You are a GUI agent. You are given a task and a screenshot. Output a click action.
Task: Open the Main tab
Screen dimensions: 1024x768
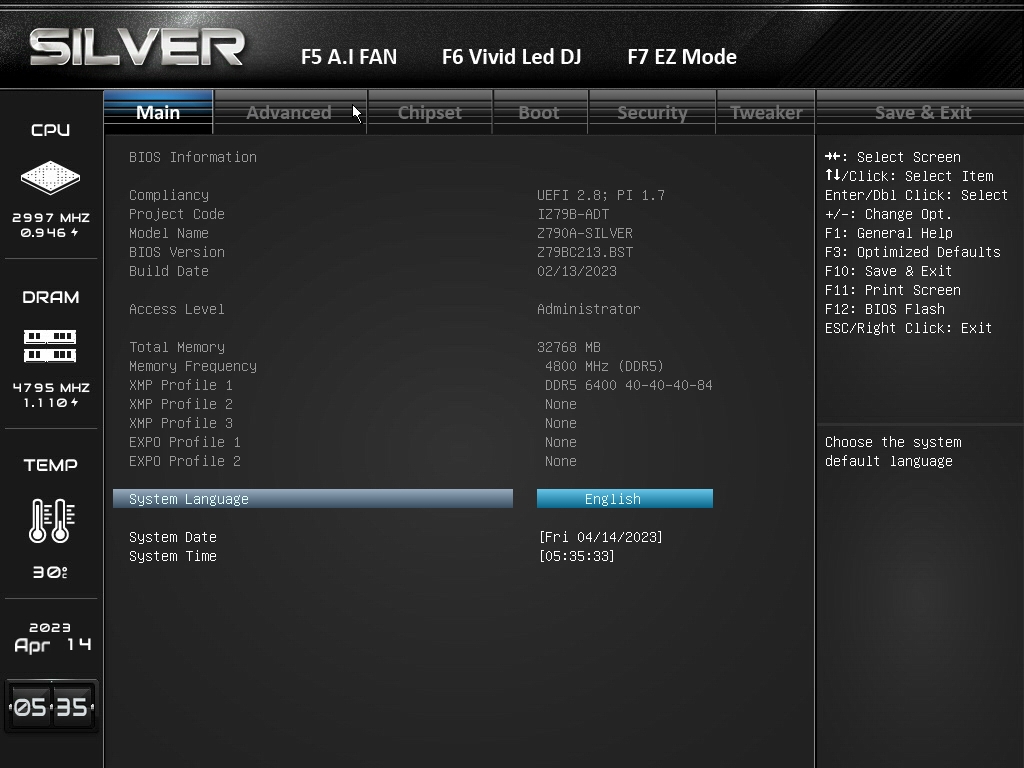click(158, 112)
